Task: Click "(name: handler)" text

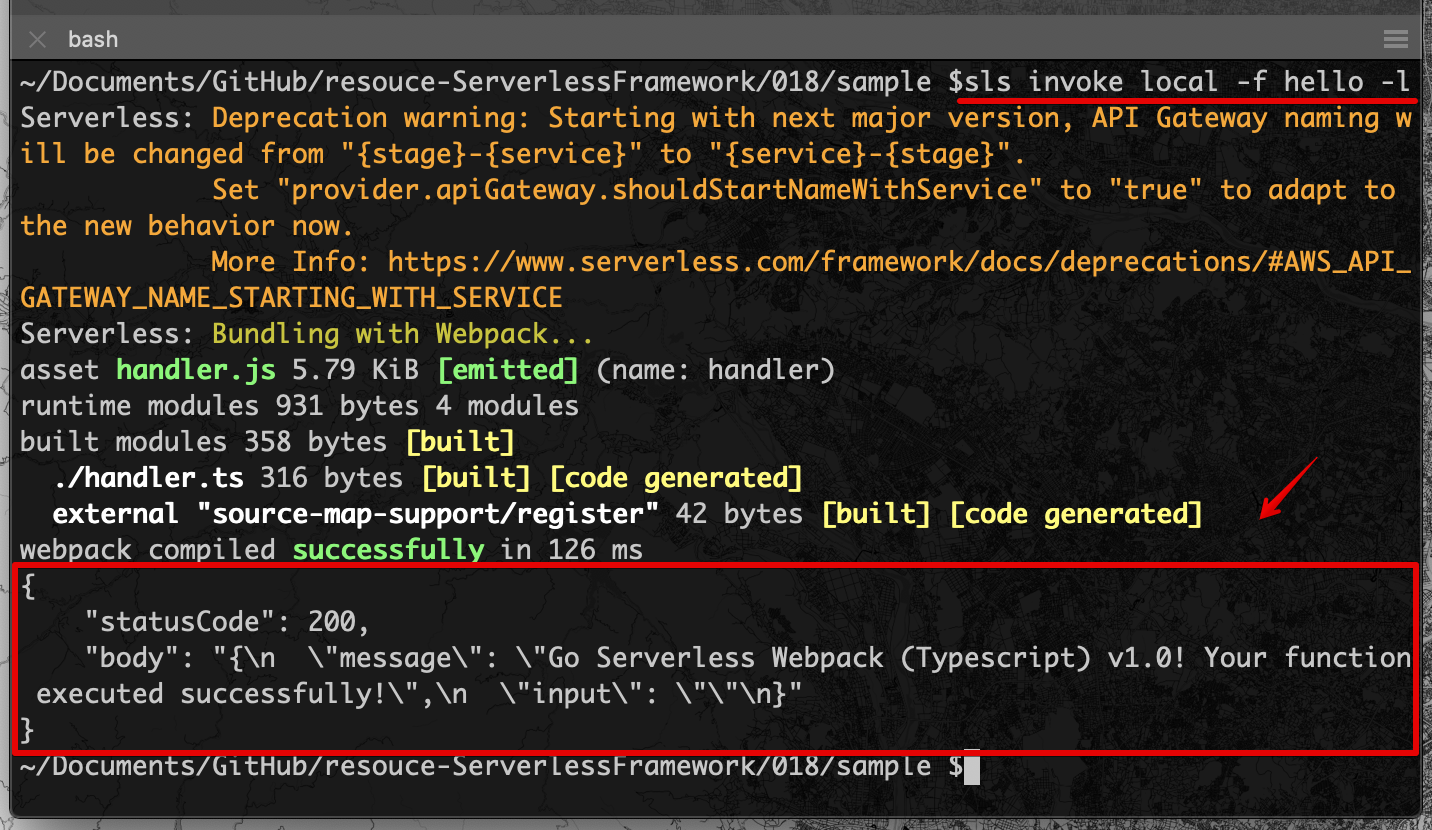Action: click(715, 370)
